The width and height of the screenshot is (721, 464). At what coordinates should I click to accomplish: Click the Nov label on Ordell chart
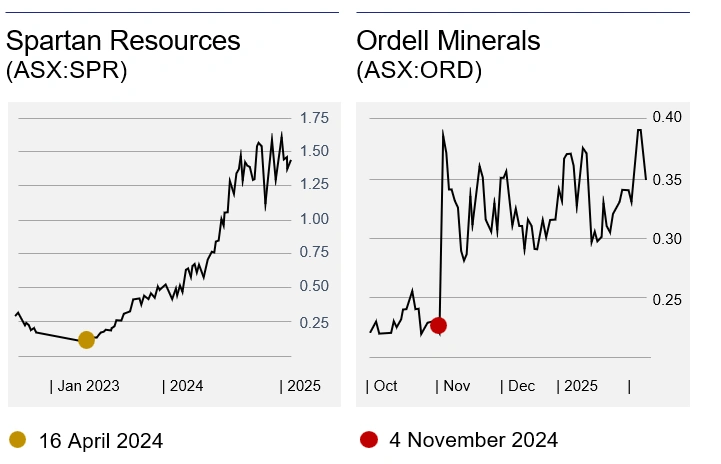tap(454, 385)
